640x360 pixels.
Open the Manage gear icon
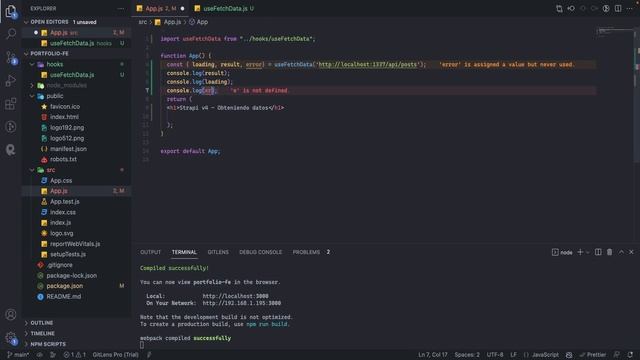[11, 338]
